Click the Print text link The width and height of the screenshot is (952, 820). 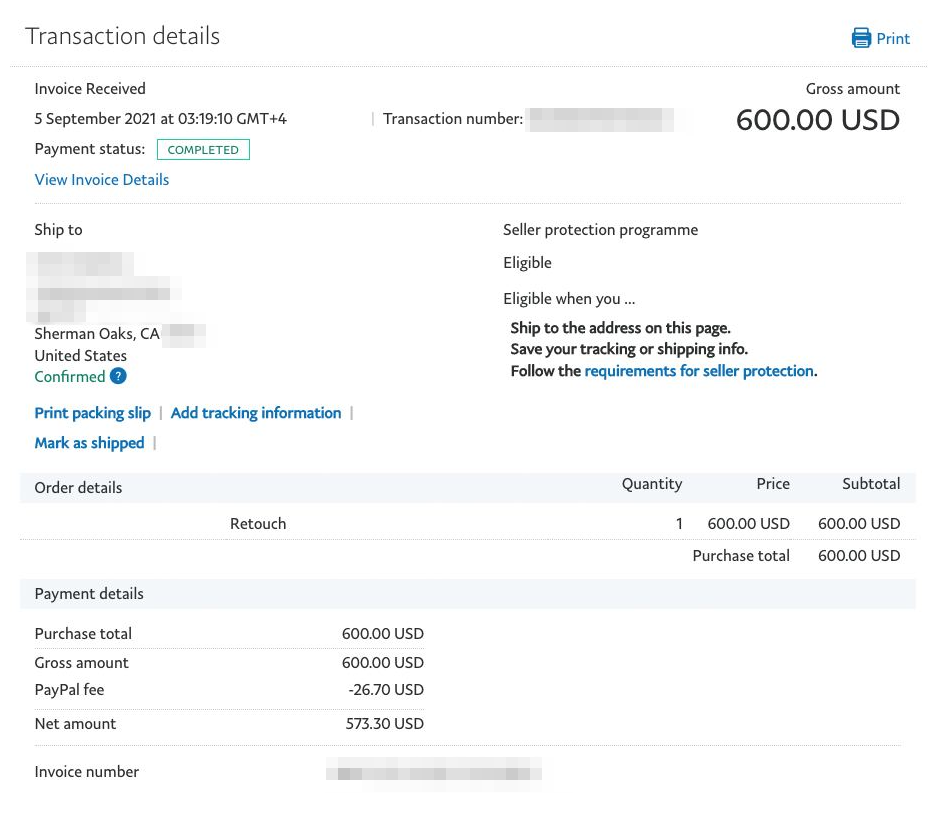(893, 39)
